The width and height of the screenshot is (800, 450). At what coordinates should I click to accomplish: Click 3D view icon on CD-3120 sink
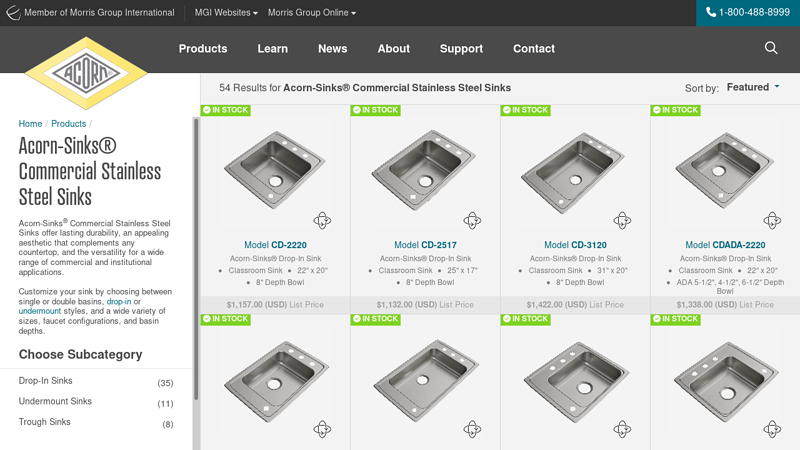coord(622,220)
